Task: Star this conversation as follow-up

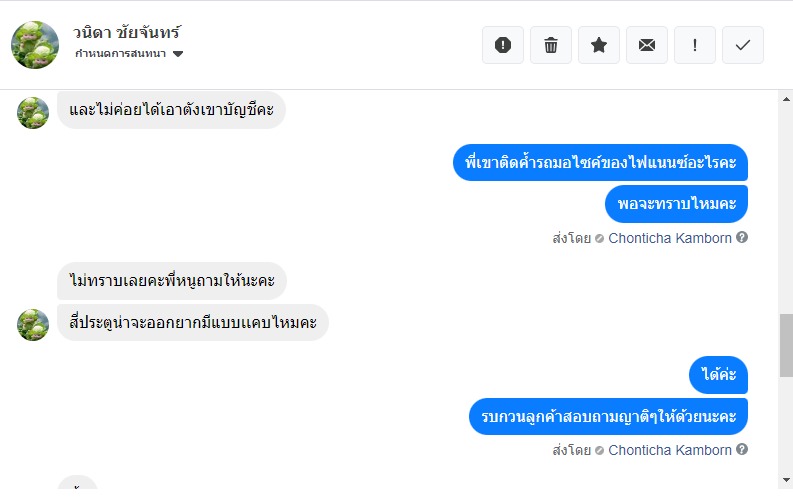Action: point(599,45)
